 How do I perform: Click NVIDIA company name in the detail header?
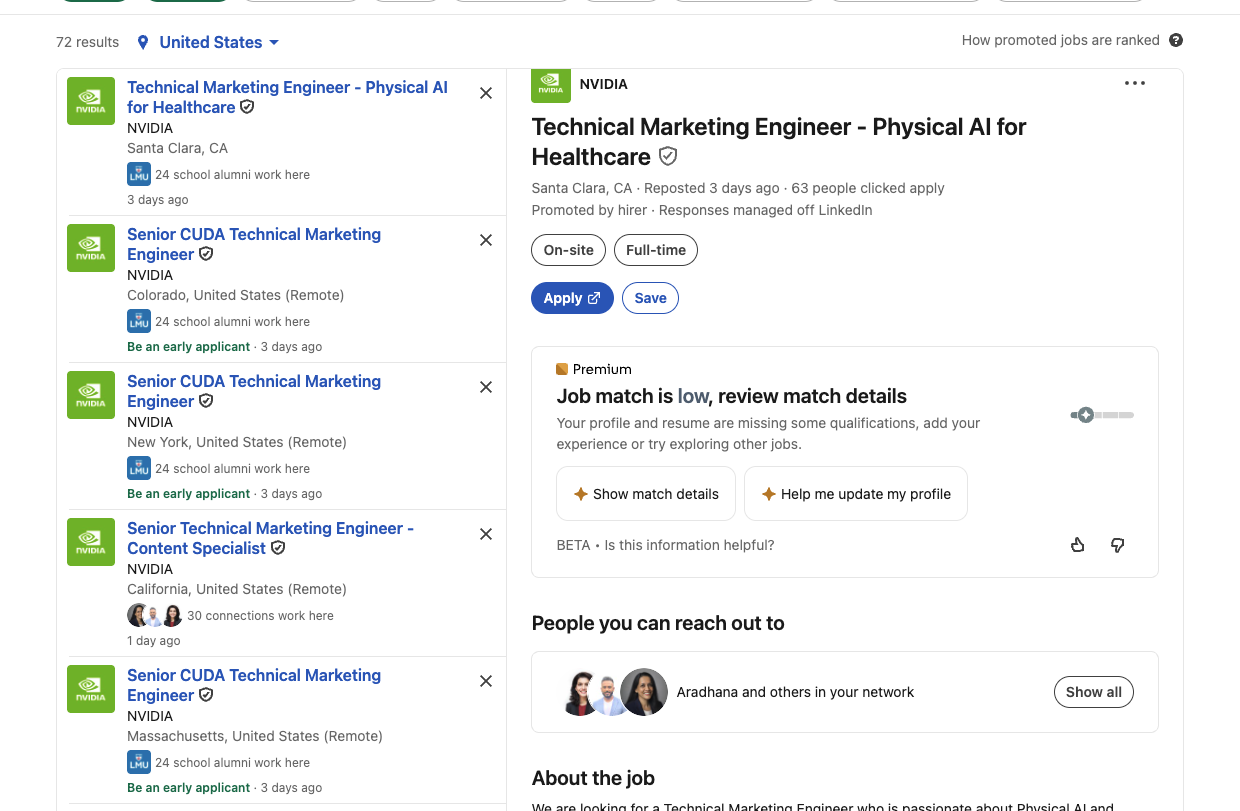[604, 84]
